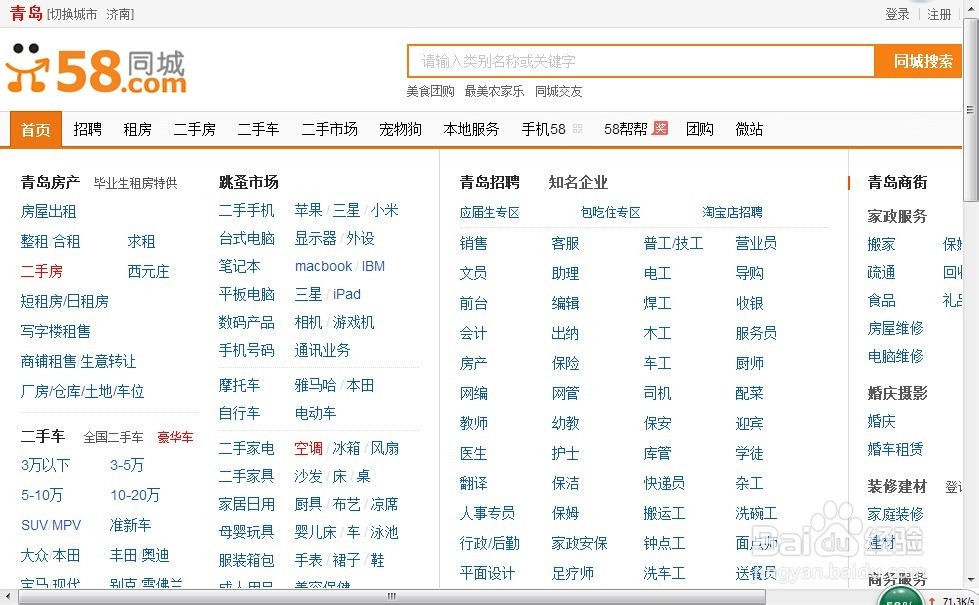
Task: Open the 摩托车 category
Action: [239, 385]
